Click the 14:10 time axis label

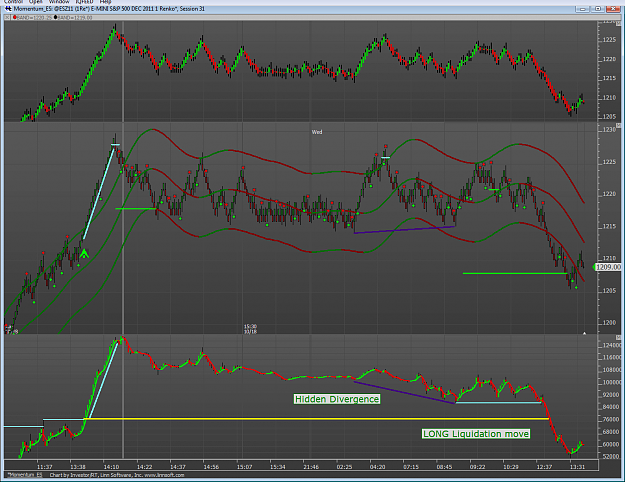pyautogui.click(x=111, y=467)
